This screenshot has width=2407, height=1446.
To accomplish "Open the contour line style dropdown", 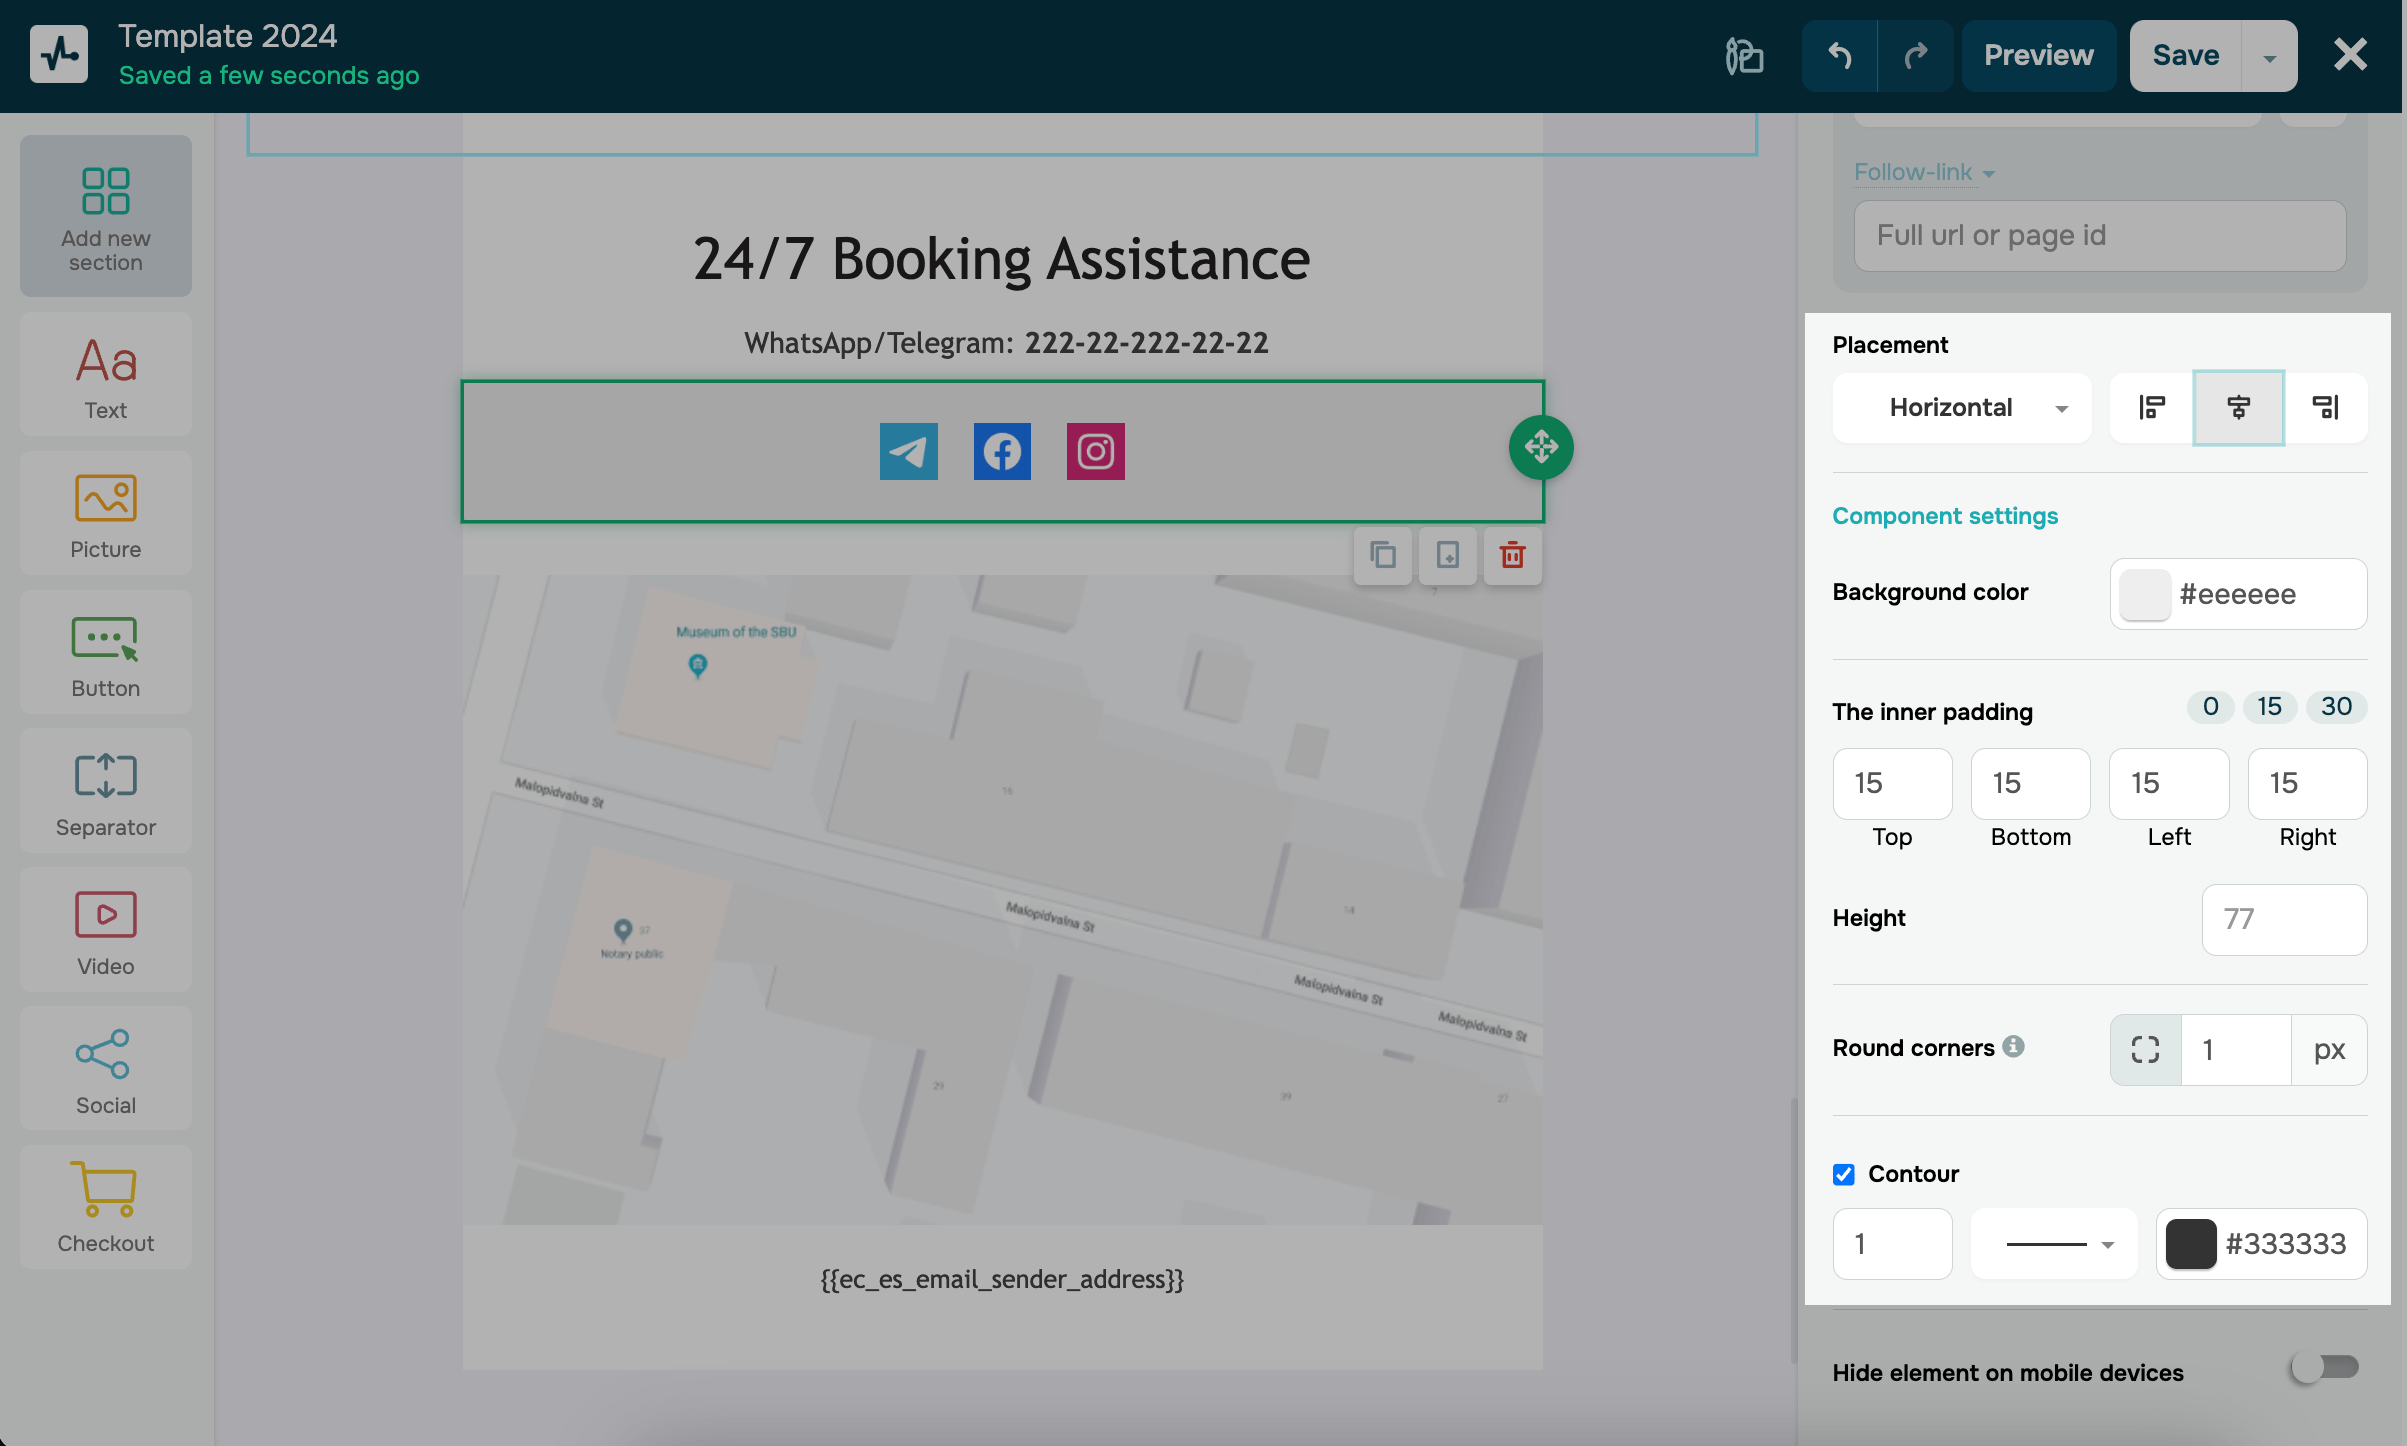I will coord(2055,1244).
